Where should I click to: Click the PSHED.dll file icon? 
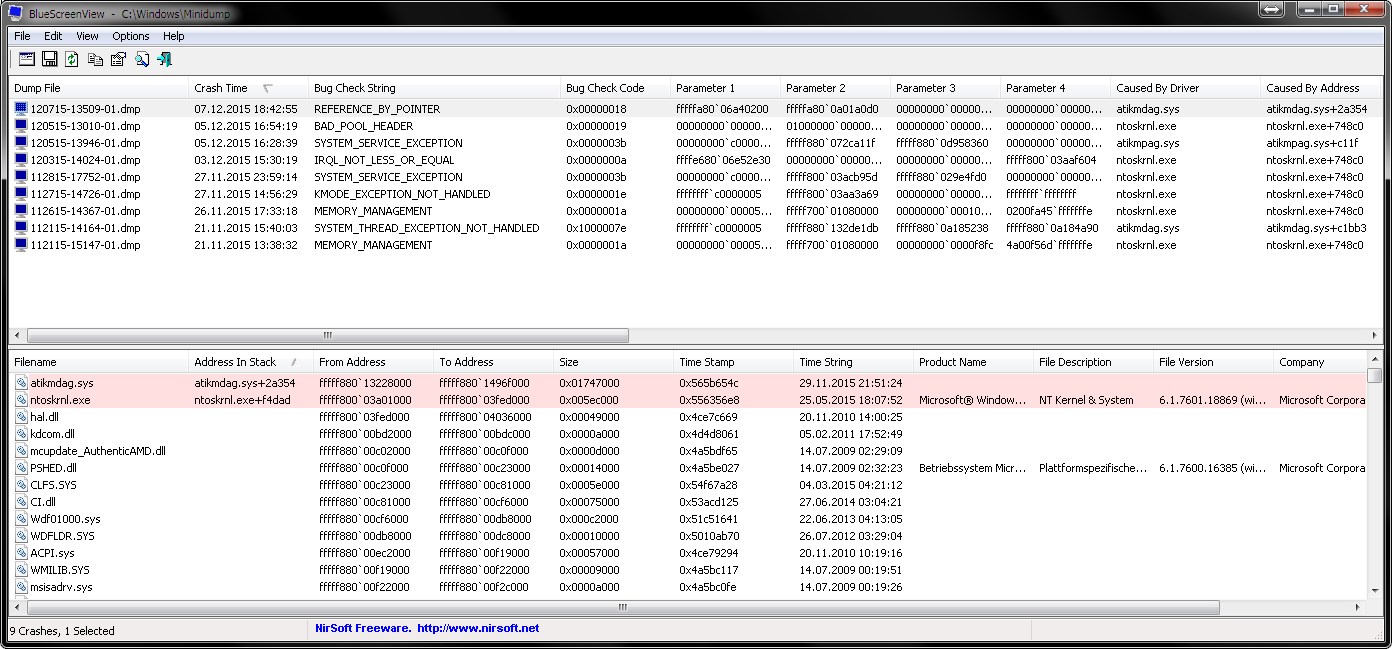[21, 468]
